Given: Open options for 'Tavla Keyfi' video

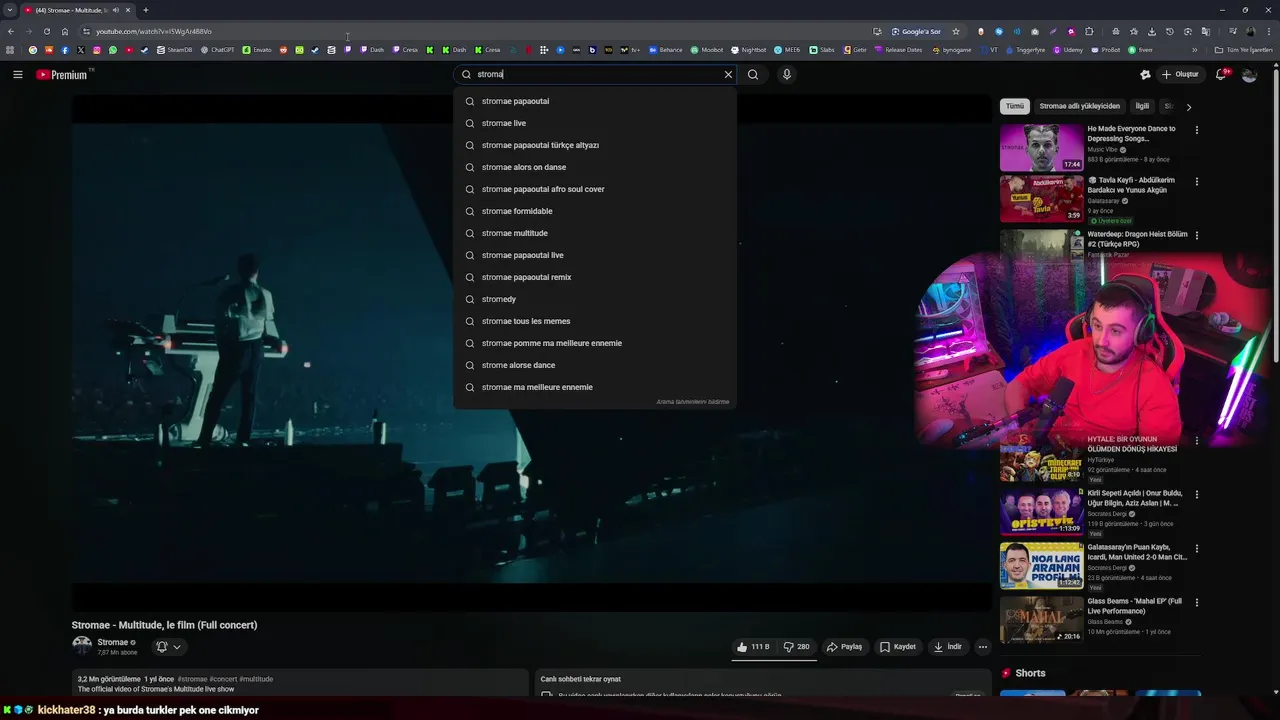Looking at the screenshot, I should (x=1196, y=182).
